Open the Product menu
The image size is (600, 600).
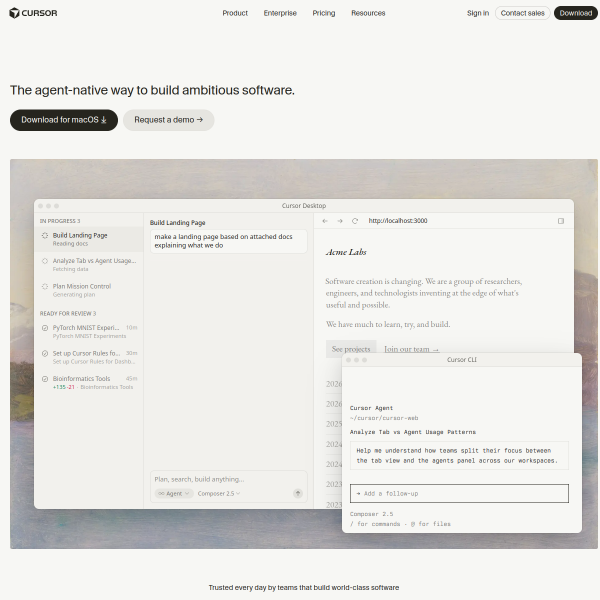coord(235,13)
